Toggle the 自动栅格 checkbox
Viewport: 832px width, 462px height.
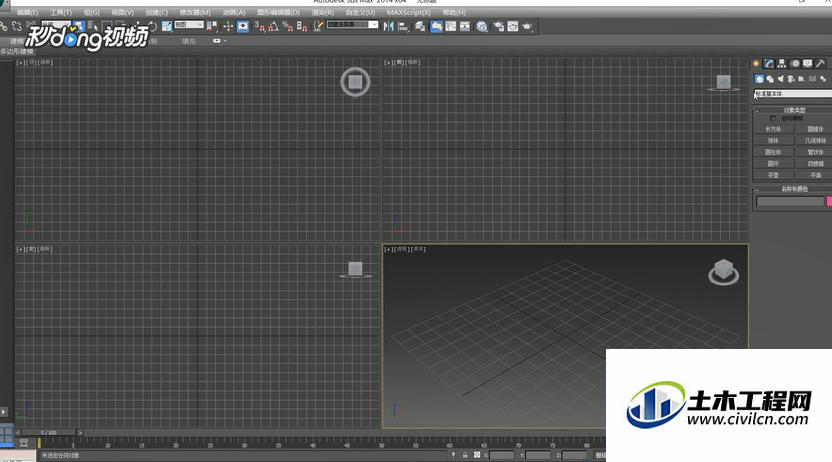coord(773,118)
